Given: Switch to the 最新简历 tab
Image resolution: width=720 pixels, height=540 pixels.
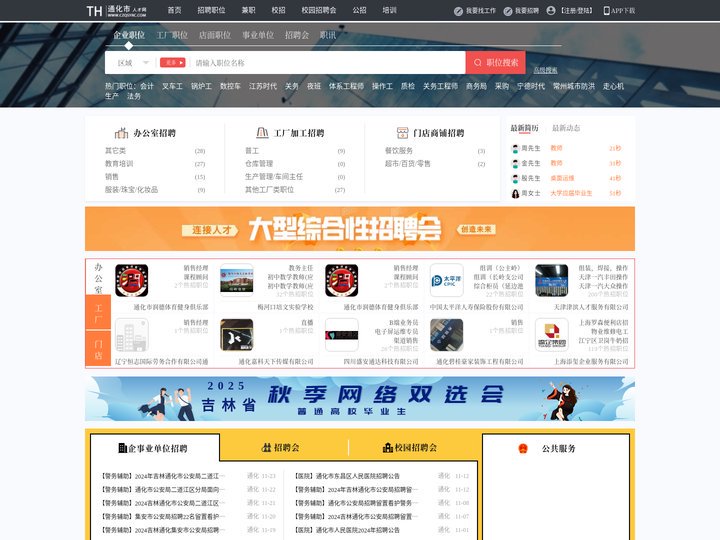Looking at the screenshot, I should 524,128.
